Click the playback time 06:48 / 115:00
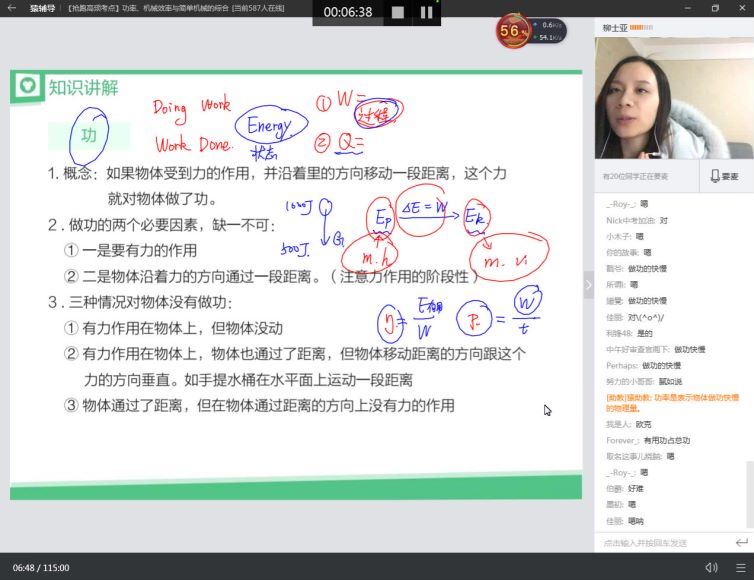754x580 pixels. (x=41, y=567)
